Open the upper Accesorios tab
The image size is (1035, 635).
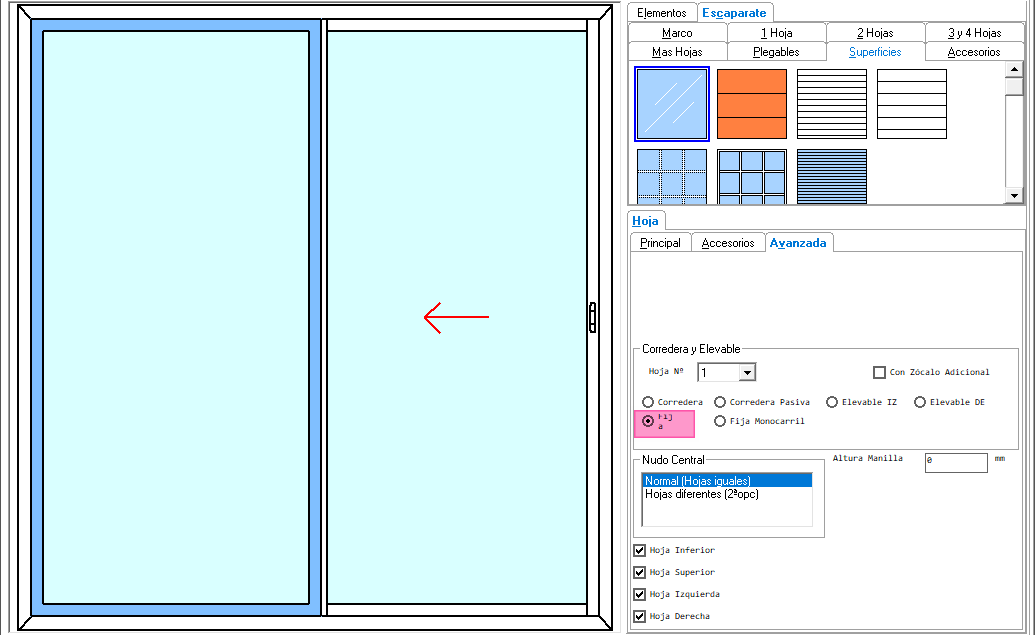(x=974, y=51)
